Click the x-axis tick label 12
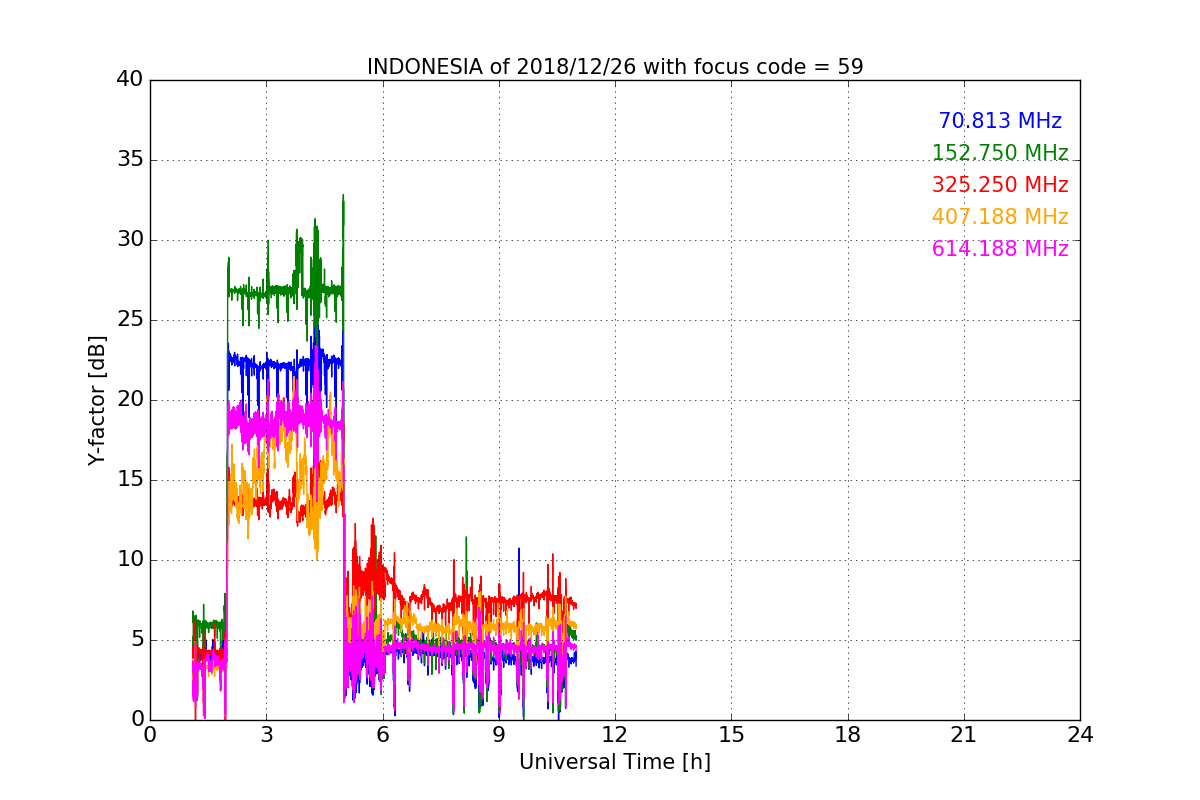The width and height of the screenshot is (1200, 800). click(615, 734)
